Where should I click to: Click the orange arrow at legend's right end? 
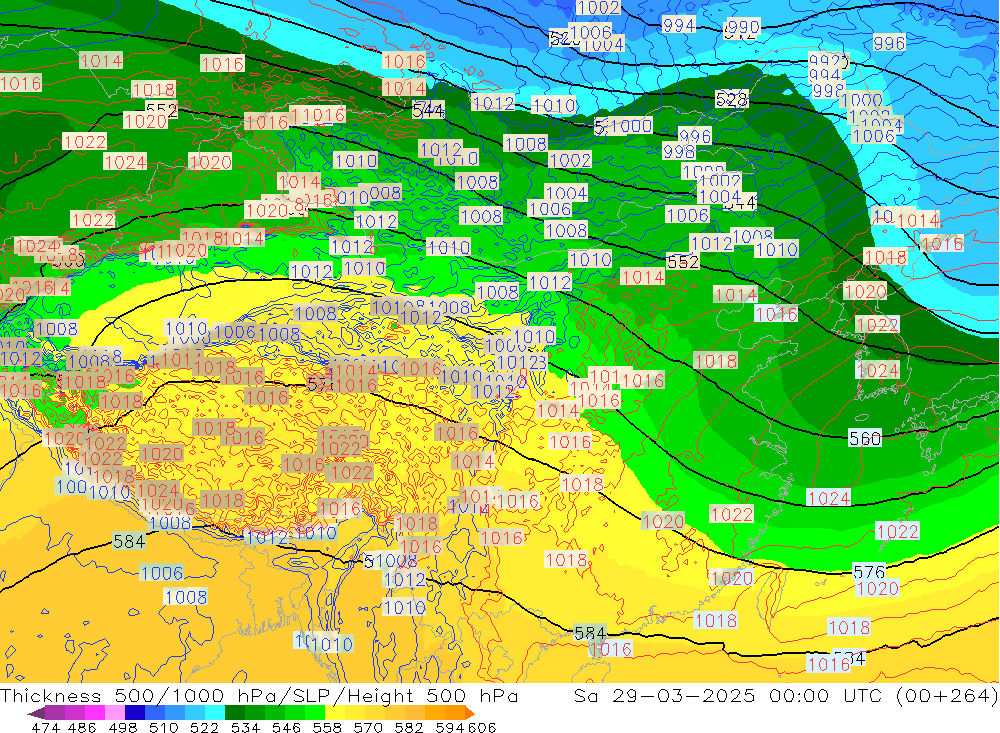click(x=470, y=712)
